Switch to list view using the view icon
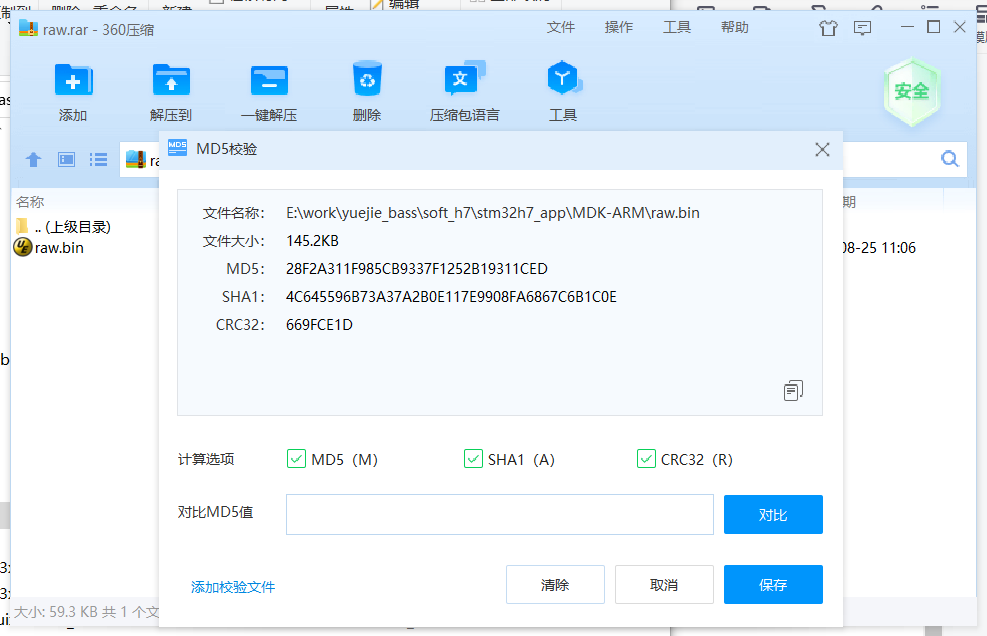The image size is (987, 636). tap(98, 159)
